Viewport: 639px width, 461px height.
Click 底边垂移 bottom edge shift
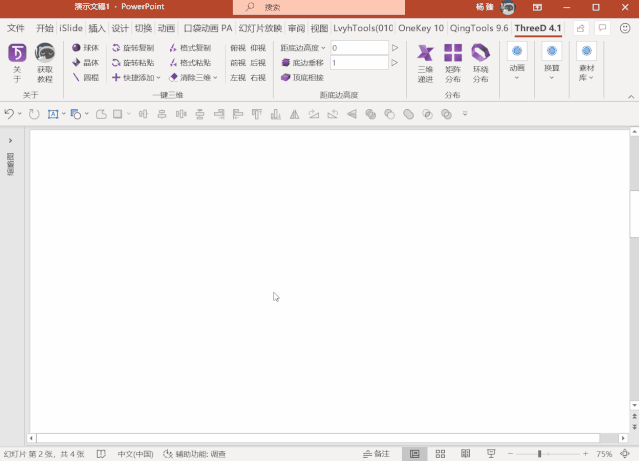click(x=302, y=62)
